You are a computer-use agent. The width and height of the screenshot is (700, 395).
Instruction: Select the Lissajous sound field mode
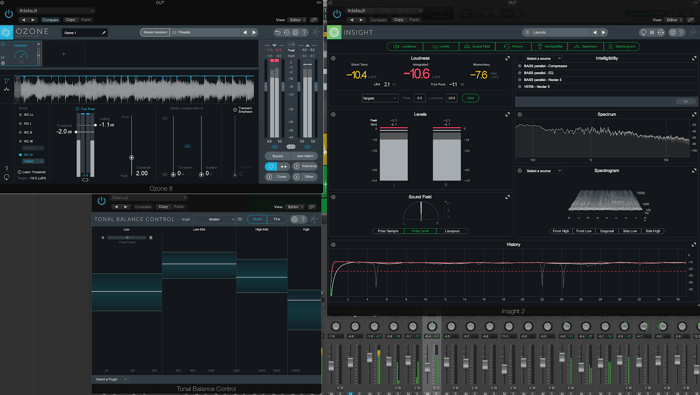[452, 231]
